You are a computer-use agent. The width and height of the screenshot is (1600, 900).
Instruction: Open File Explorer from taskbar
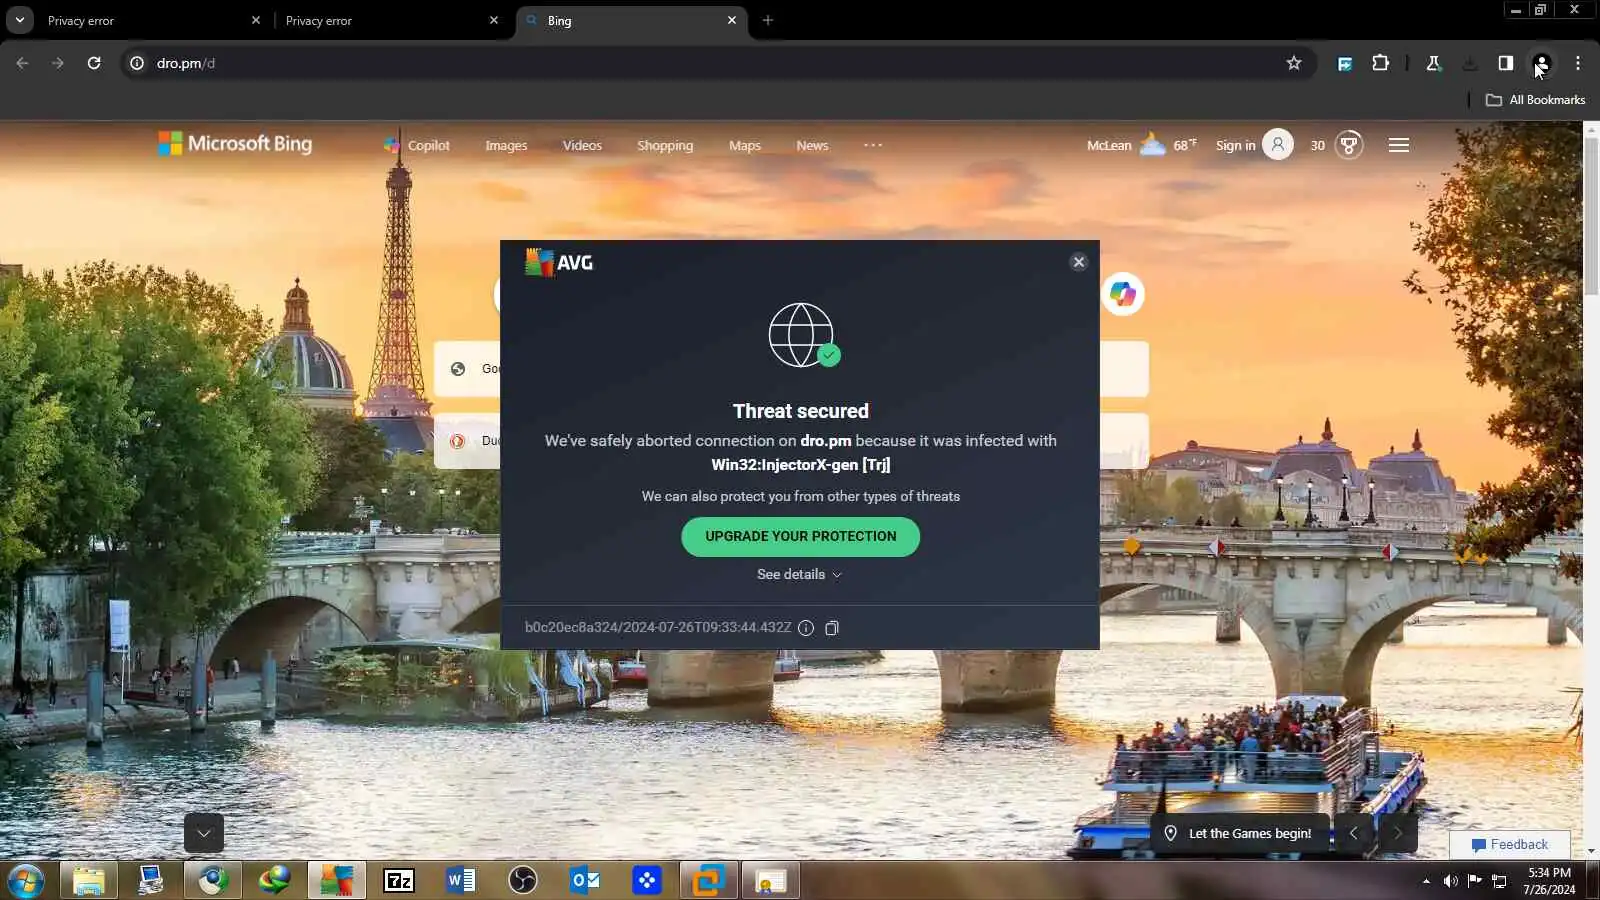coord(89,881)
